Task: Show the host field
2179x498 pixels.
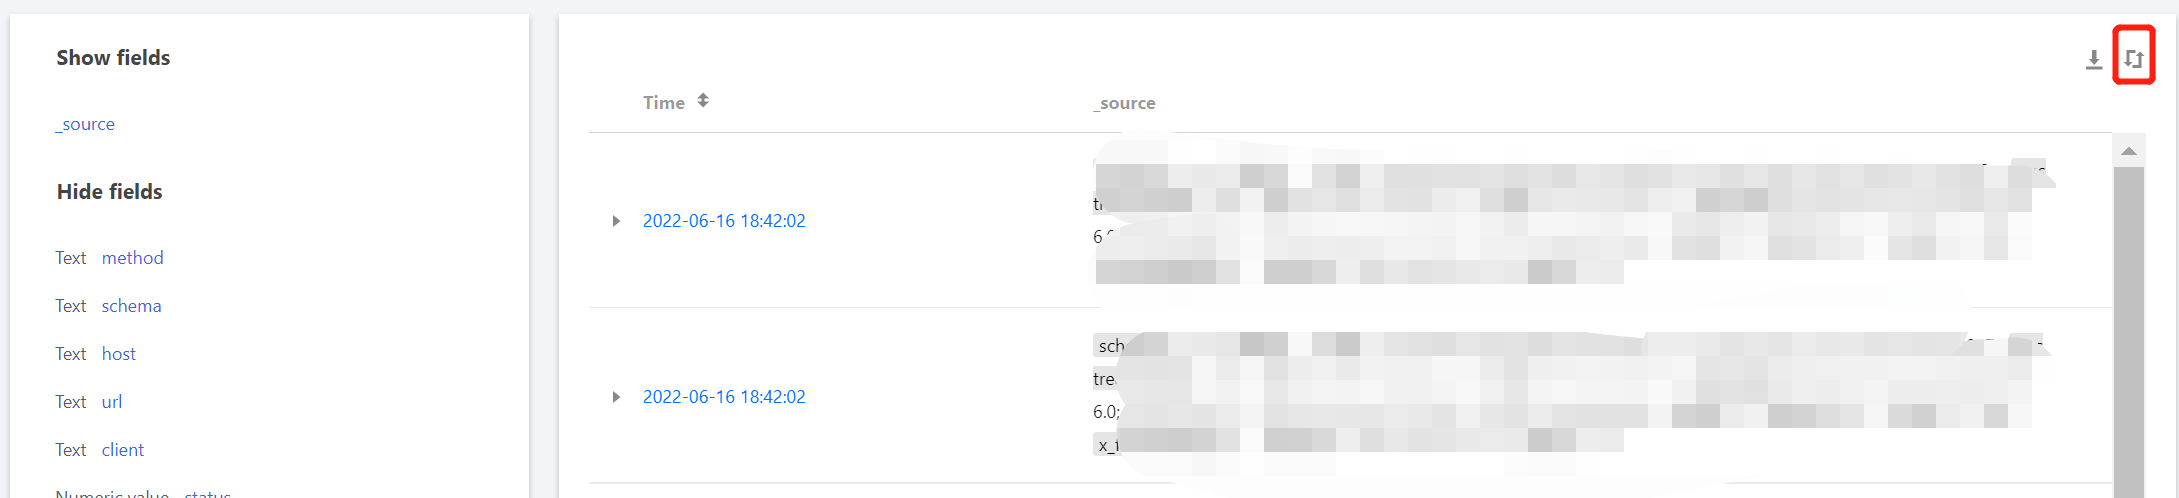Action: 118,354
